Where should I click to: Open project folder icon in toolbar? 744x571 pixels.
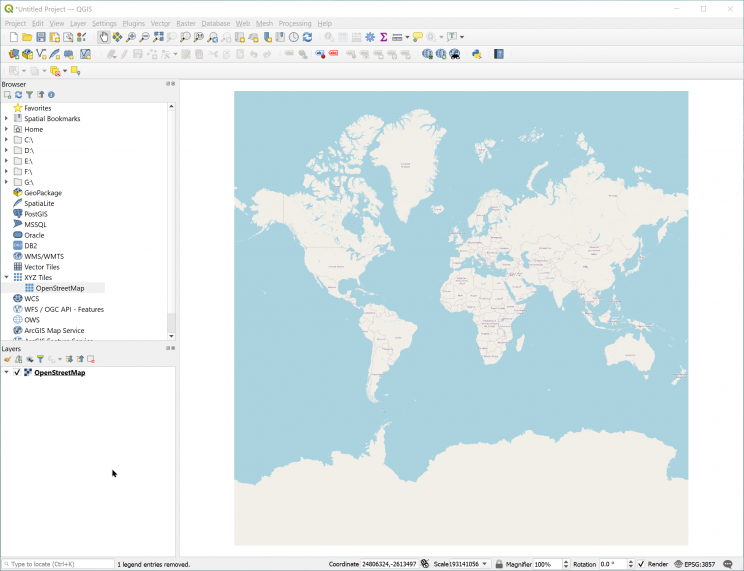tap(27, 37)
